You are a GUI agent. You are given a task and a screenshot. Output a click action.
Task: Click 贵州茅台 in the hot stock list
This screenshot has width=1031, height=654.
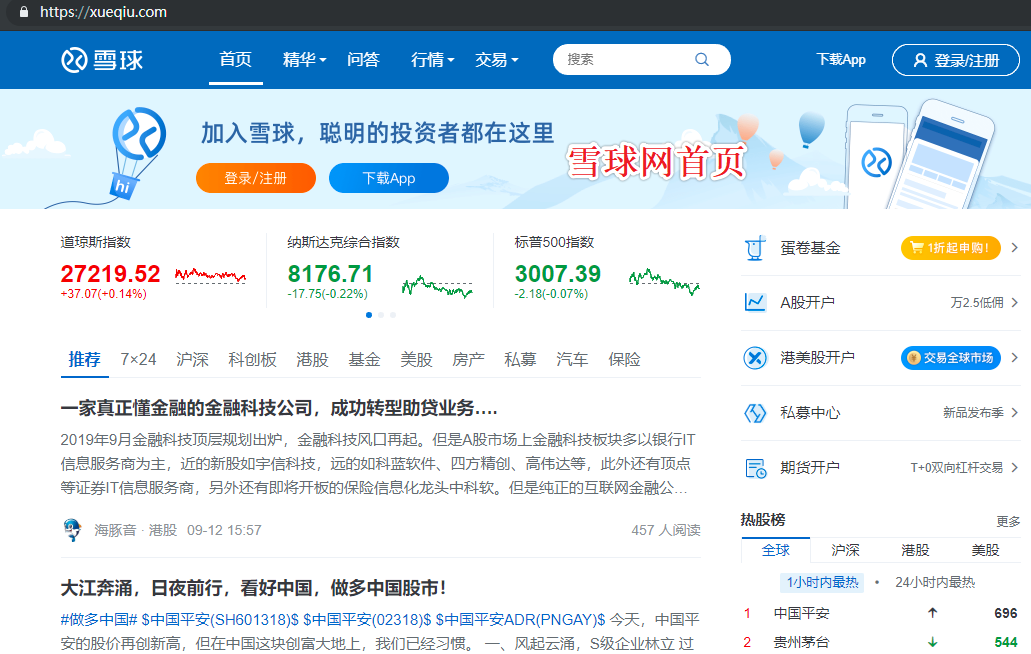click(802, 642)
